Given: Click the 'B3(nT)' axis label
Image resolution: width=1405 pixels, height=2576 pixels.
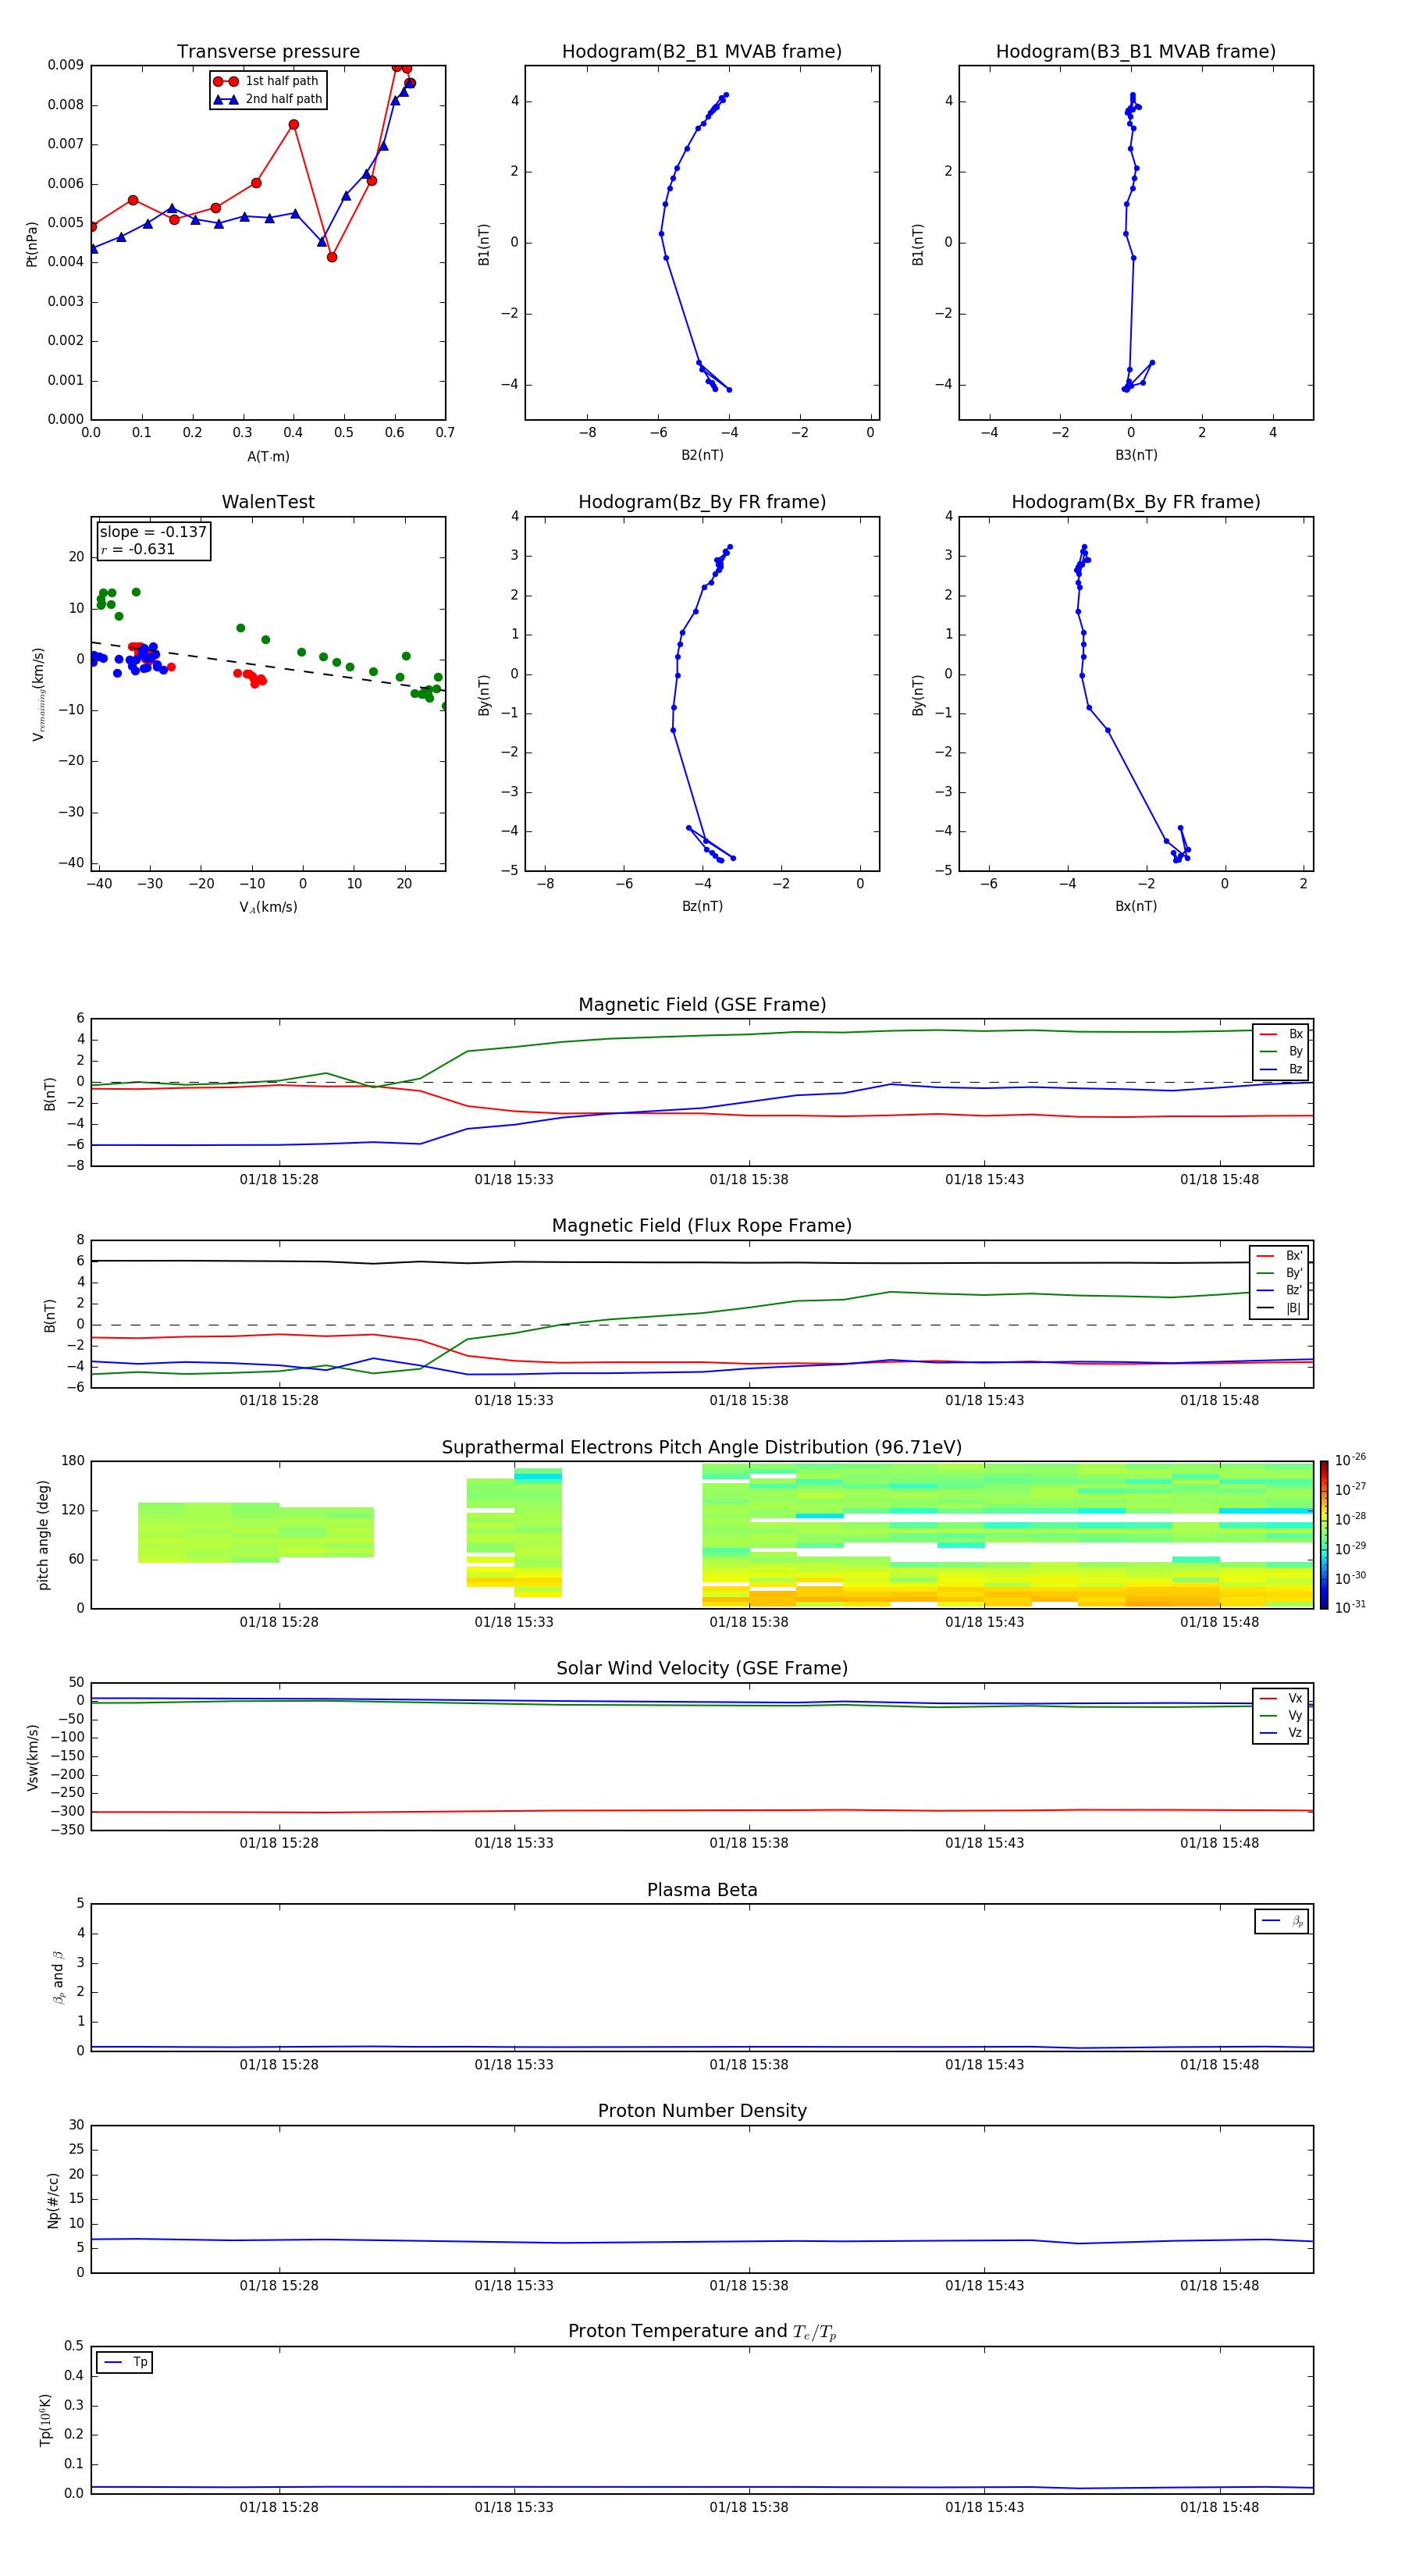Looking at the screenshot, I should tap(1136, 455).
